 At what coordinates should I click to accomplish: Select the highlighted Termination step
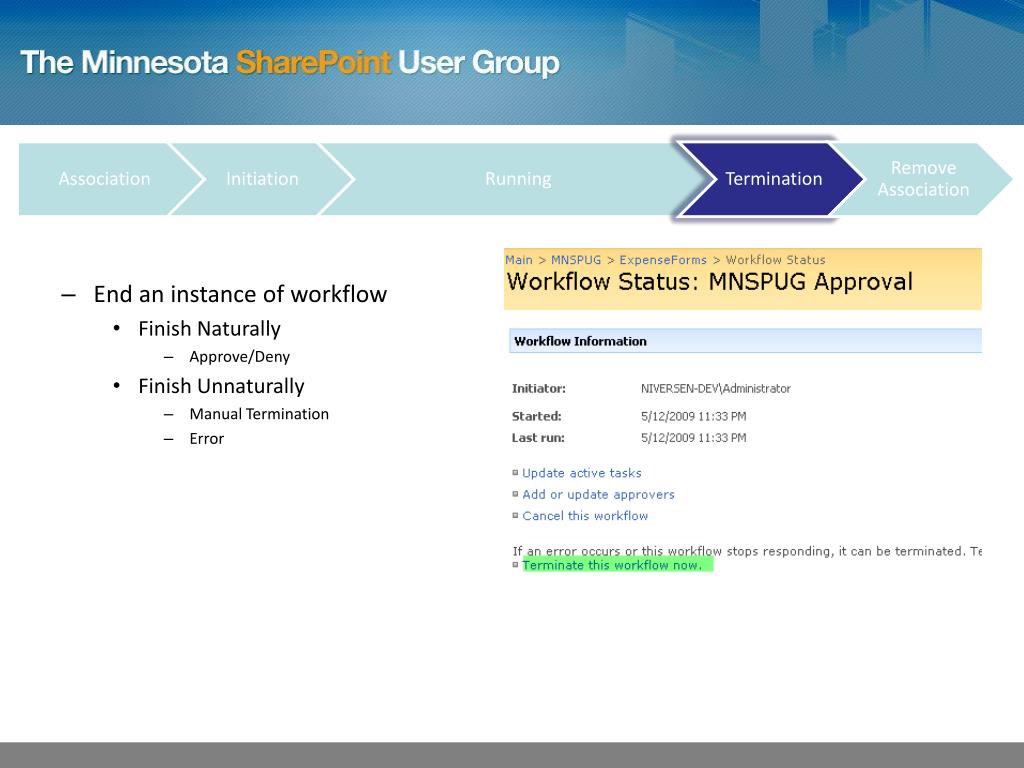coord(773,179)
